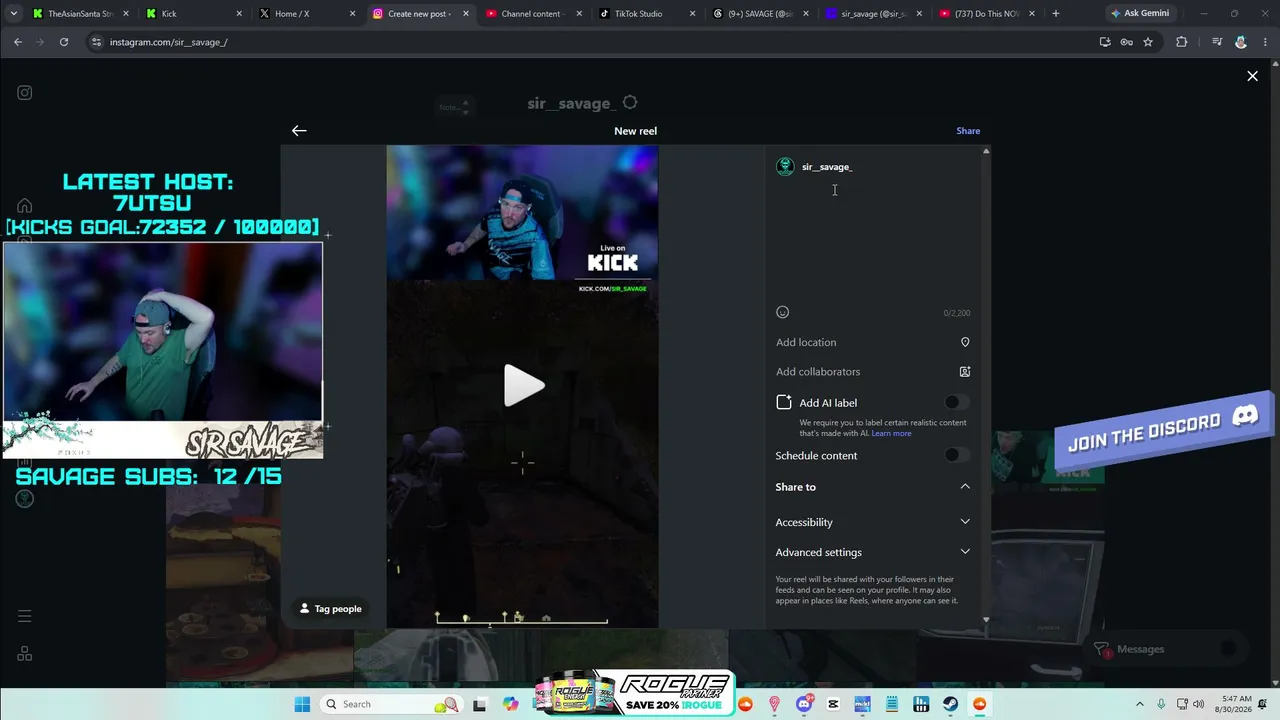Bookmark this page with the star icon
Screen dimensions: 1280x720
tap(1148, 42)
